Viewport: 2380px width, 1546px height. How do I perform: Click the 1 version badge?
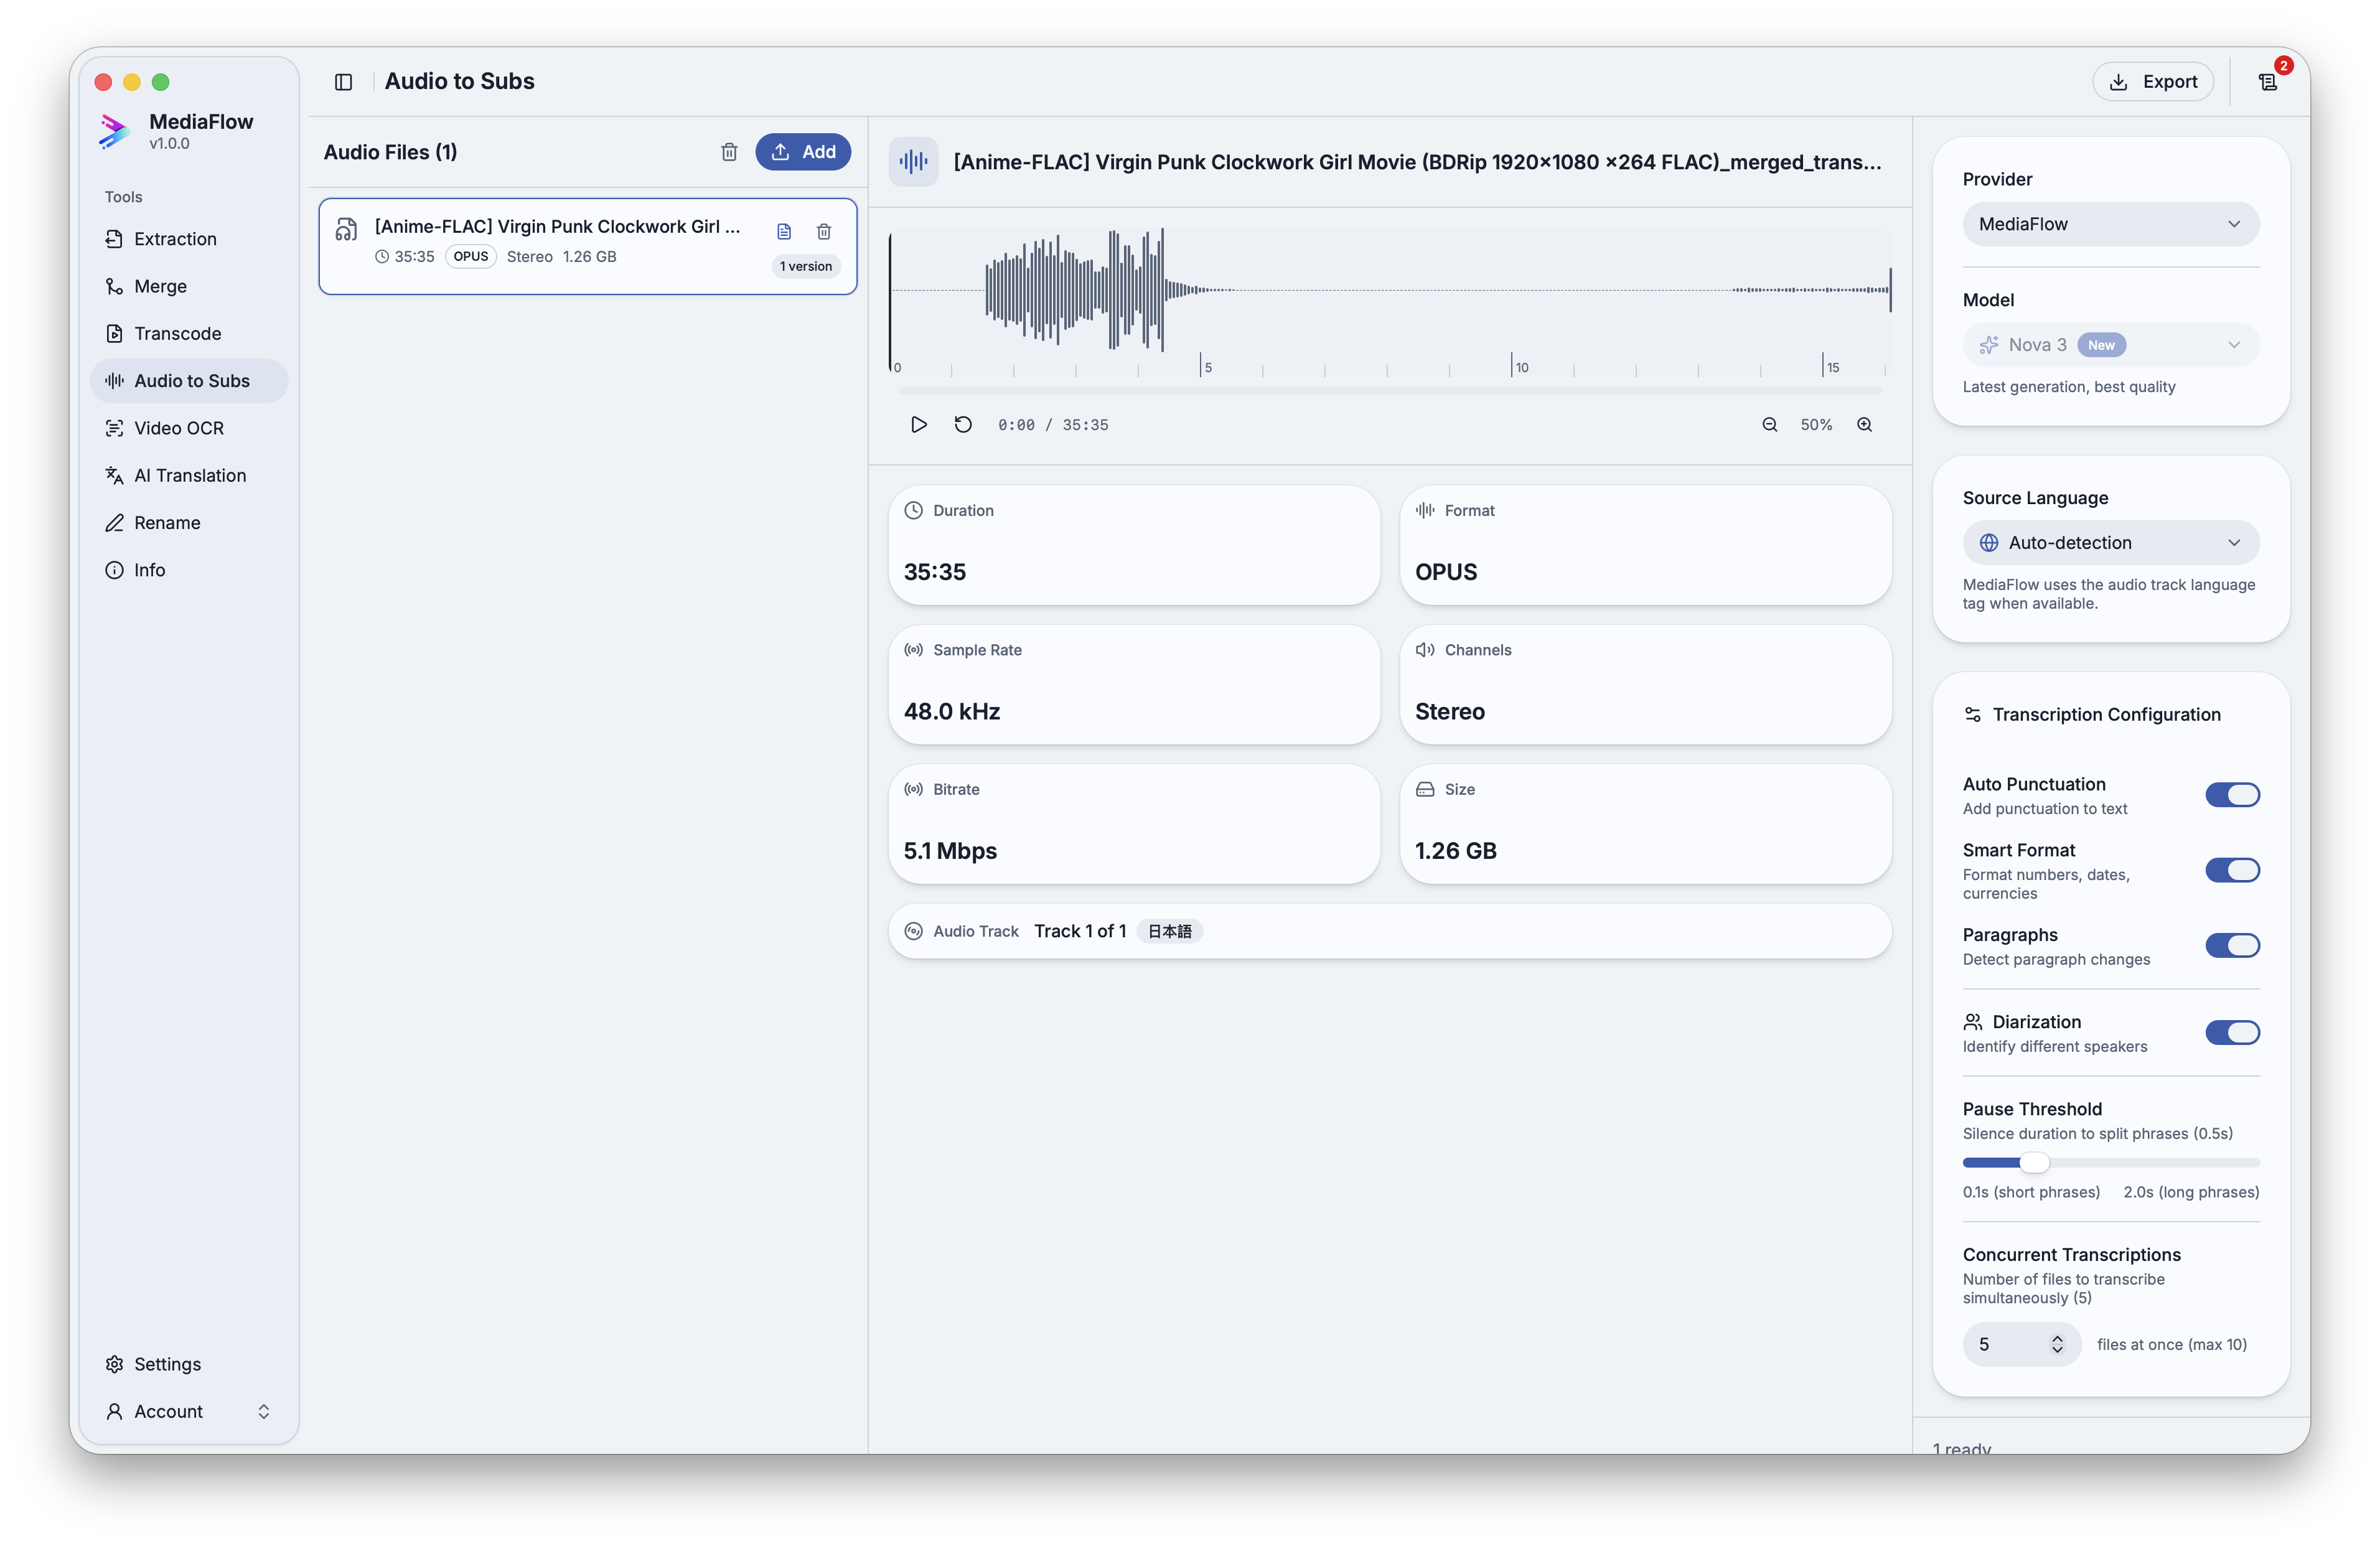point(806,267)
